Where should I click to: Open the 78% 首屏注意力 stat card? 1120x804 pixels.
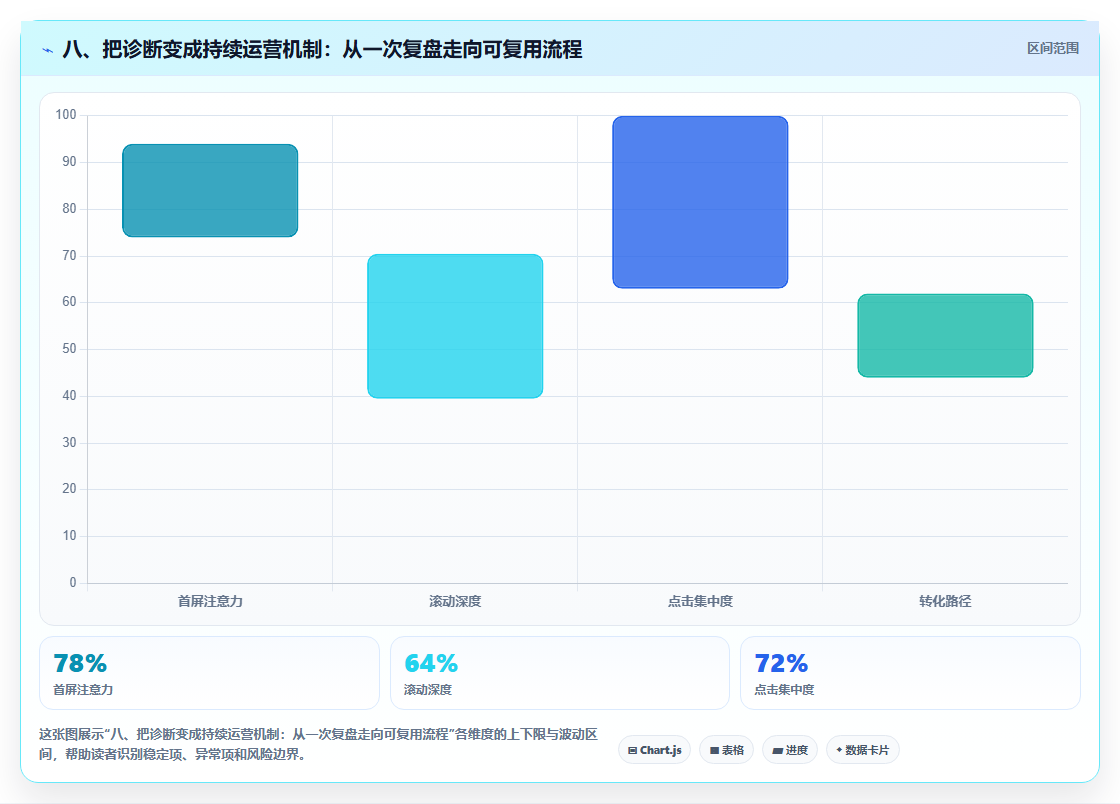(209, 673)
